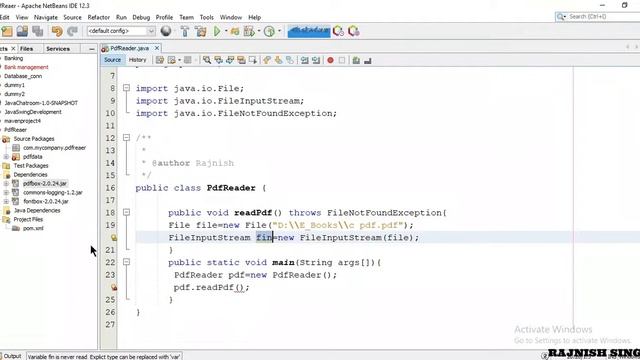
Task: Click the second profiler icon beside memory bar
Action: (x=354, y=31)
